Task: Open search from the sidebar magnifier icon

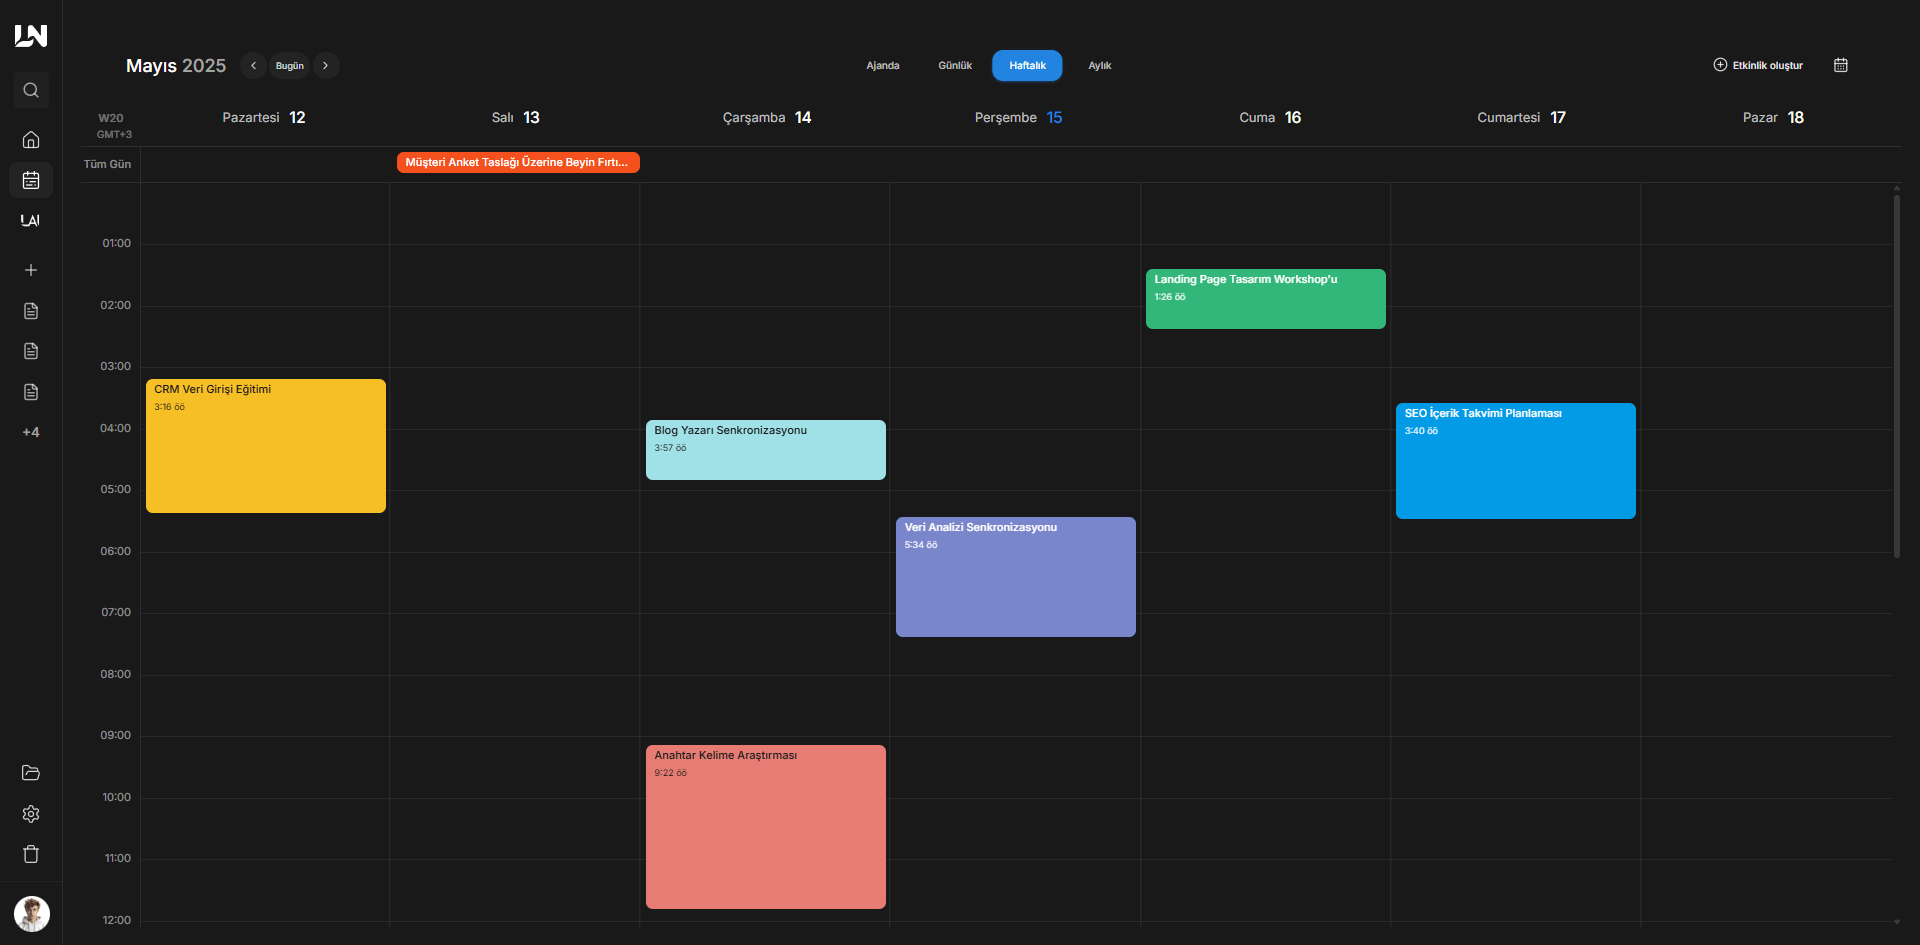Action: [x=31, y=90]
